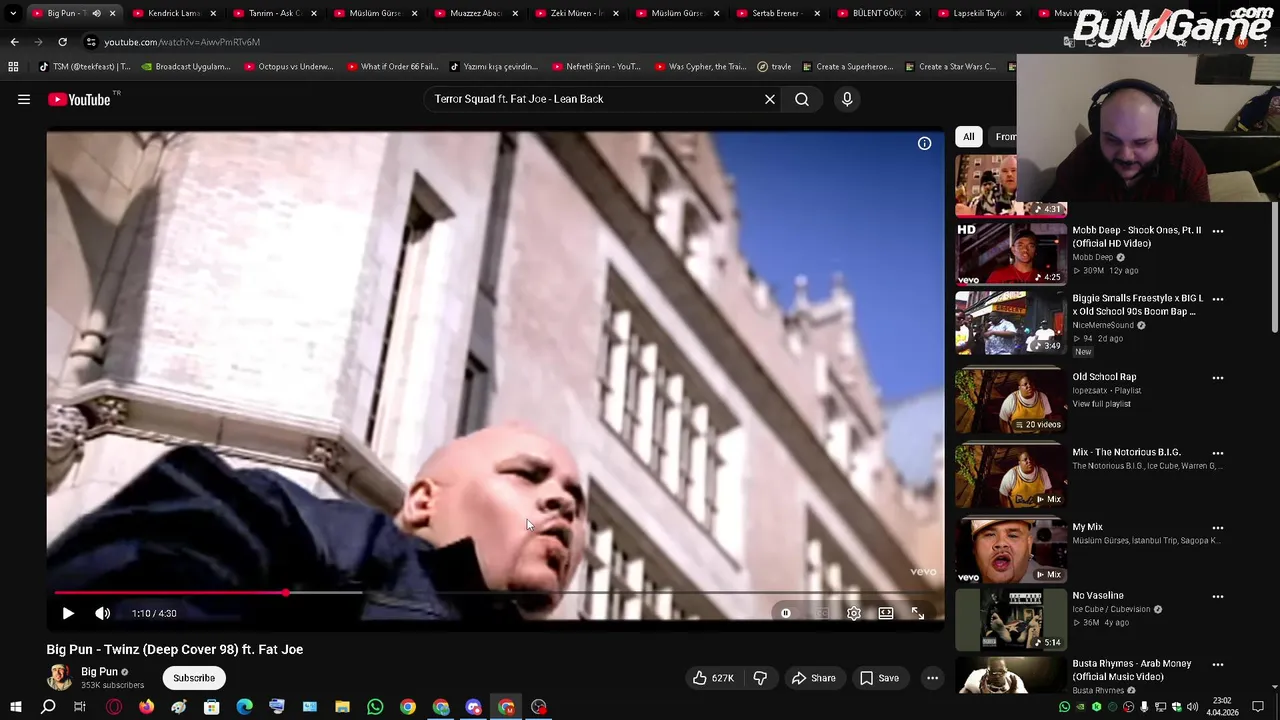Open options for Notorious B.I.G. mix
This screenshot has height=720, width=1280.
(x=1218, y=453)
